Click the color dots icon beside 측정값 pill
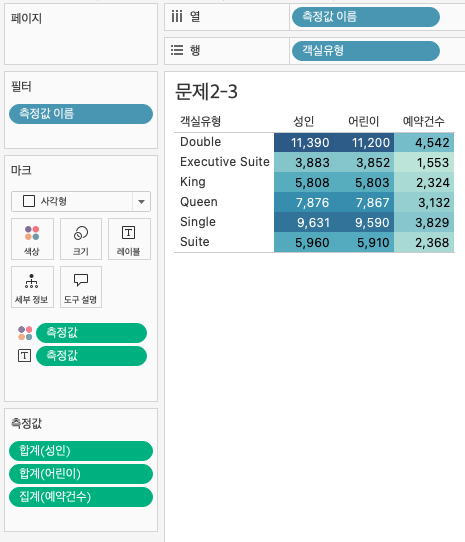The height and width of the screenshot is (542, 465). pyautogui.click(x=25, y=333)
